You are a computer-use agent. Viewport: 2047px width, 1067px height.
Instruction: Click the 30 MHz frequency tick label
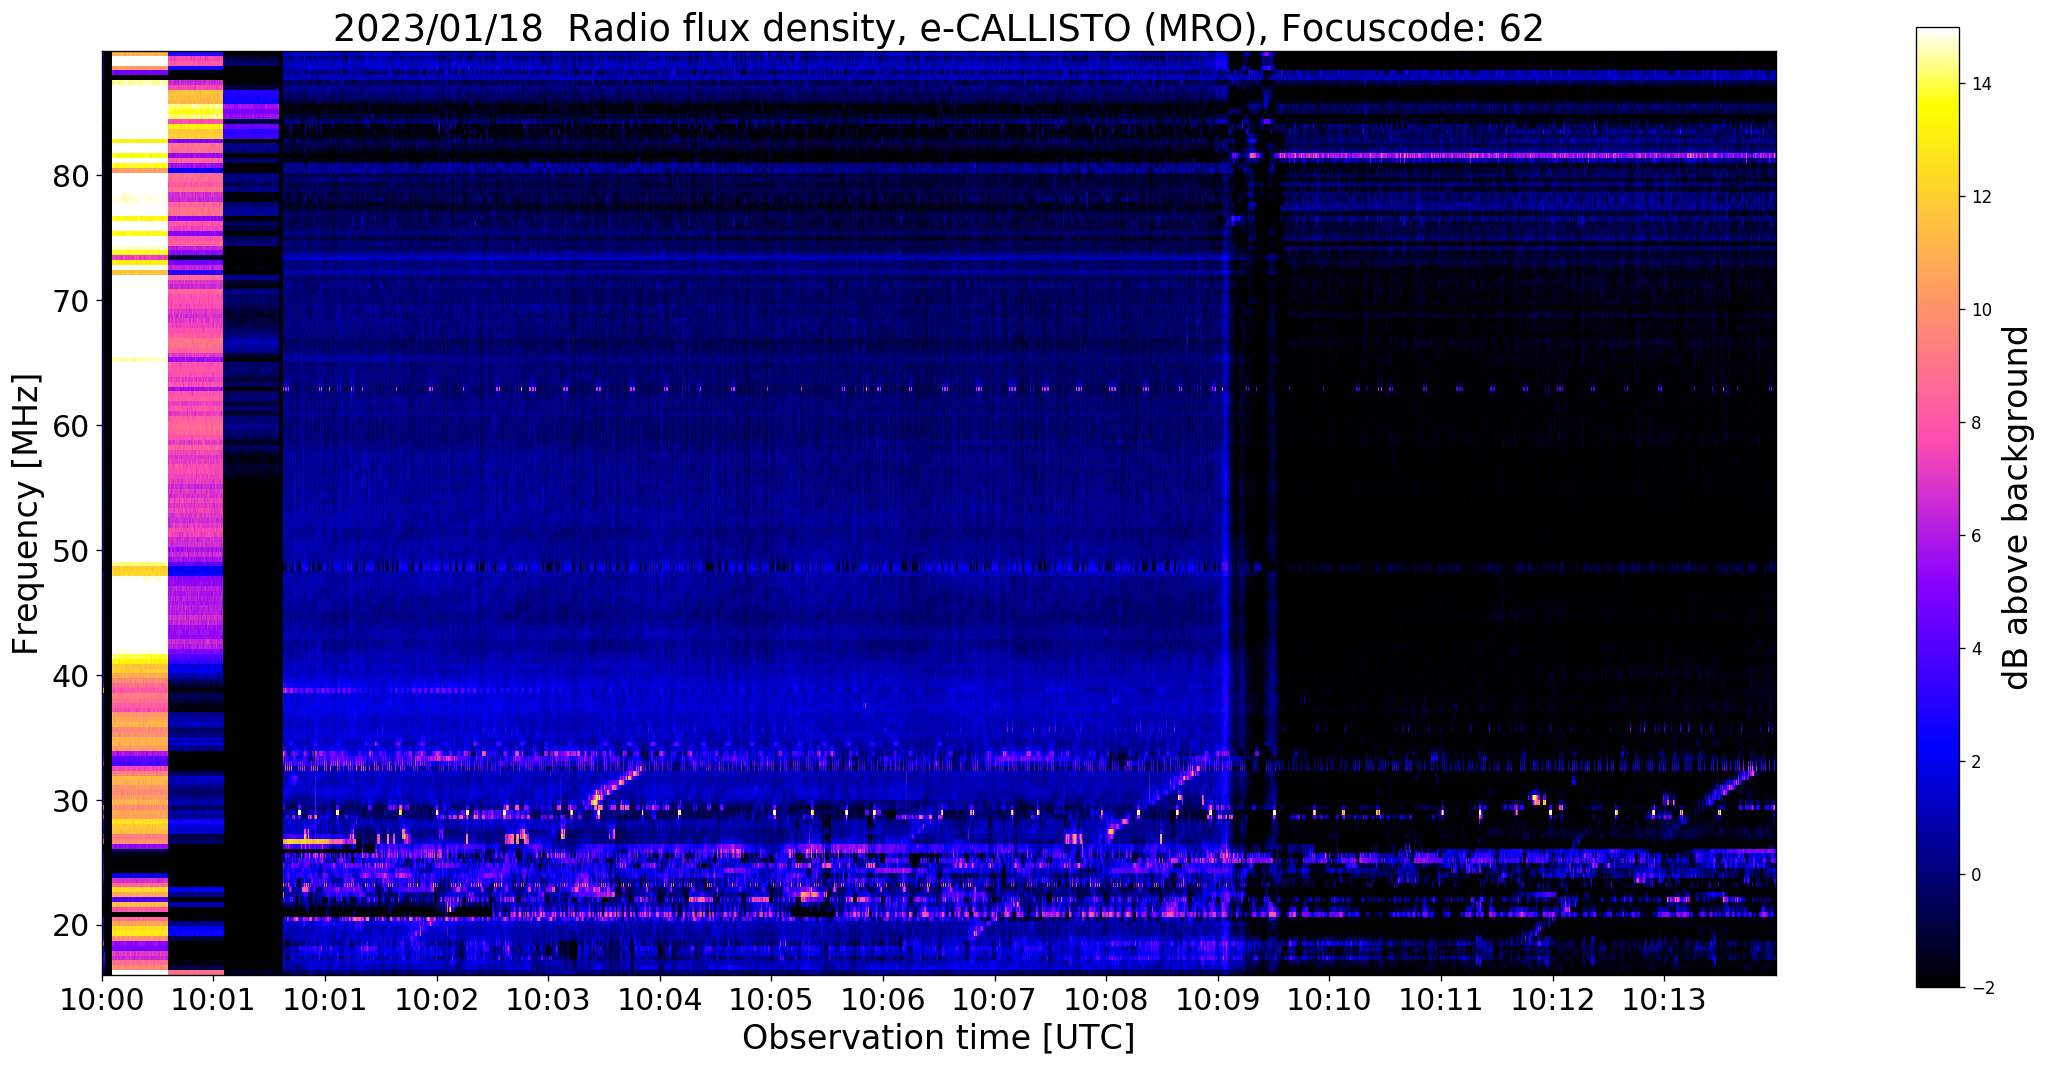click(x=70, y=801)
